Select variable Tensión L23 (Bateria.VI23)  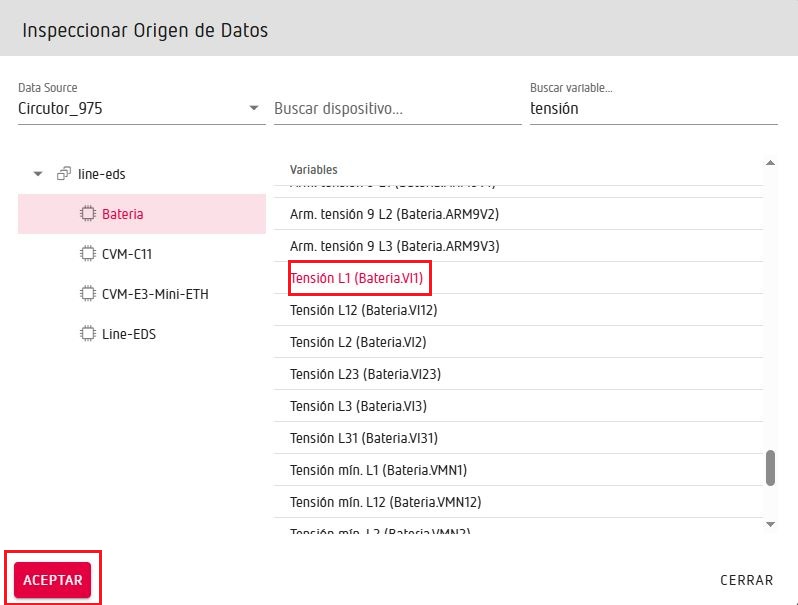518,374
